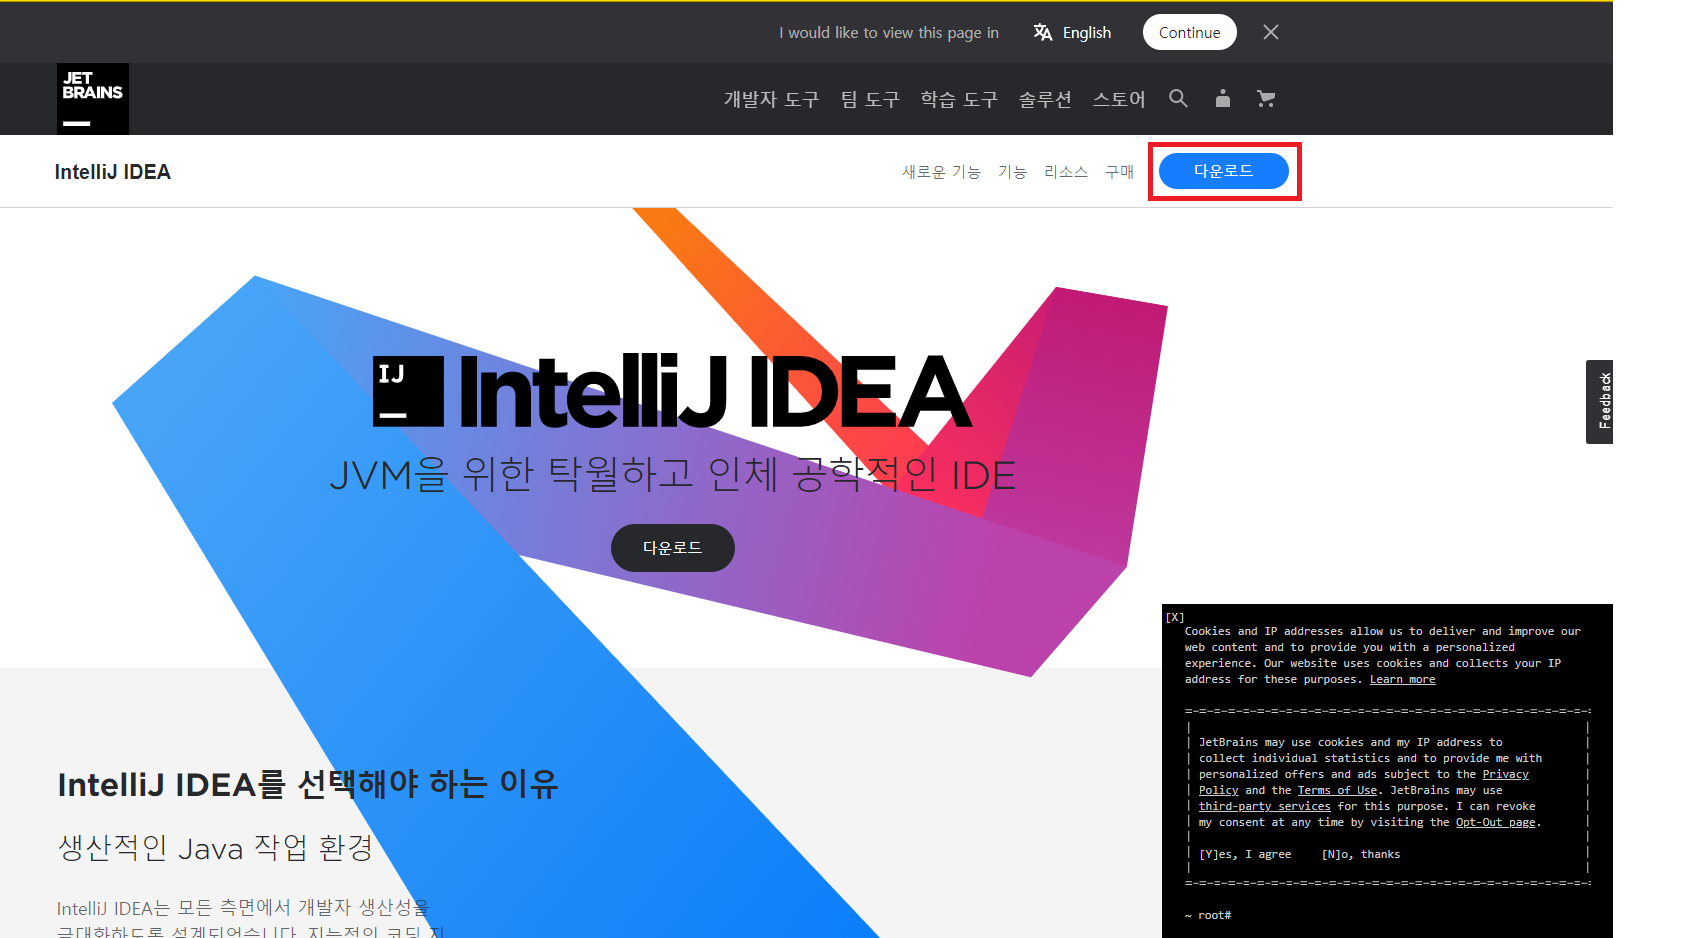Open the Feedback side tab
This screenshot has width=1682, height=938.
pos(1599,402)
